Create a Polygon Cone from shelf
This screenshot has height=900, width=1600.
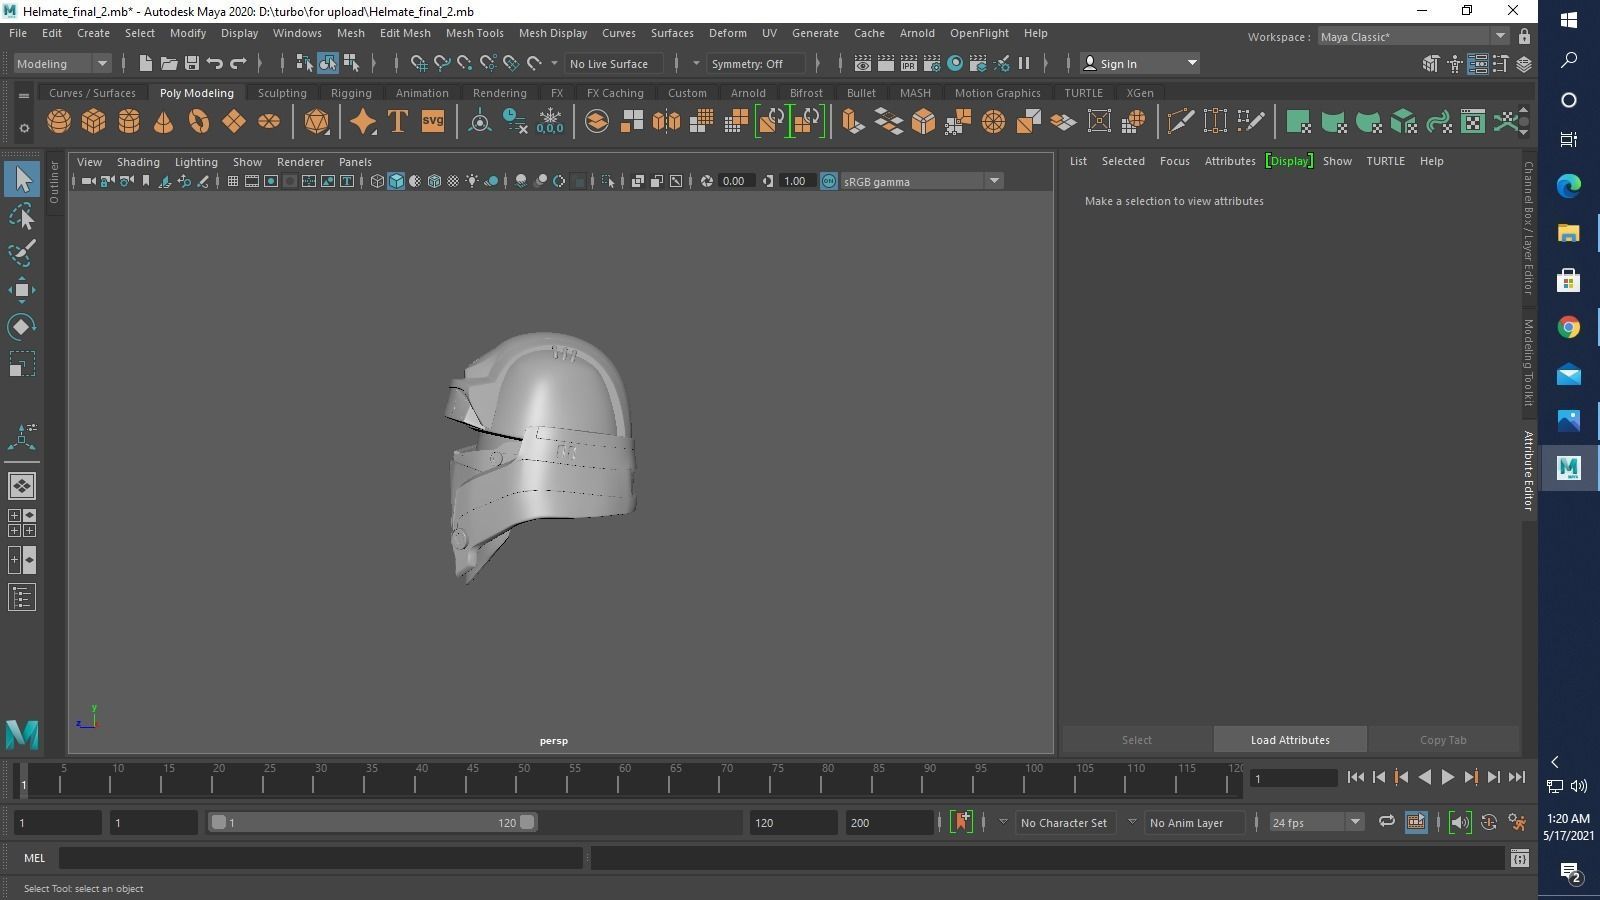point(163,122)
